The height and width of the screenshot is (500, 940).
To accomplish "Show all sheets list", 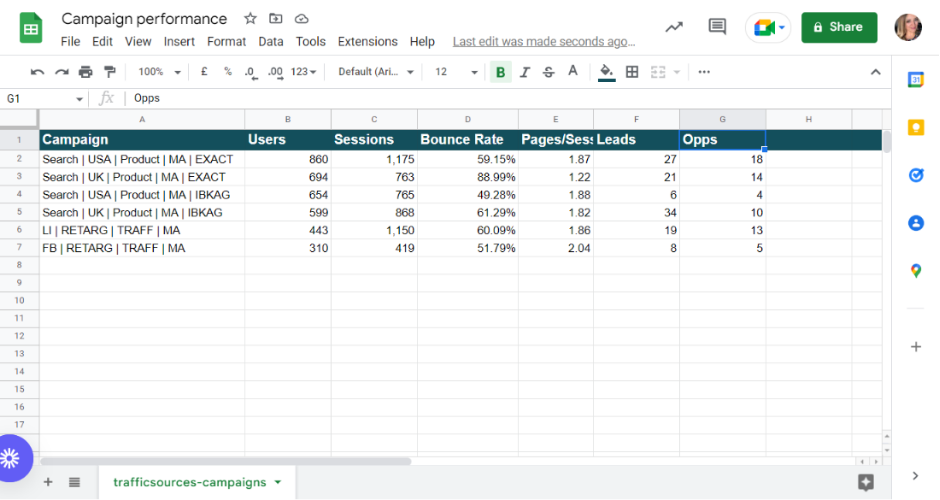I will pos(74,482).
